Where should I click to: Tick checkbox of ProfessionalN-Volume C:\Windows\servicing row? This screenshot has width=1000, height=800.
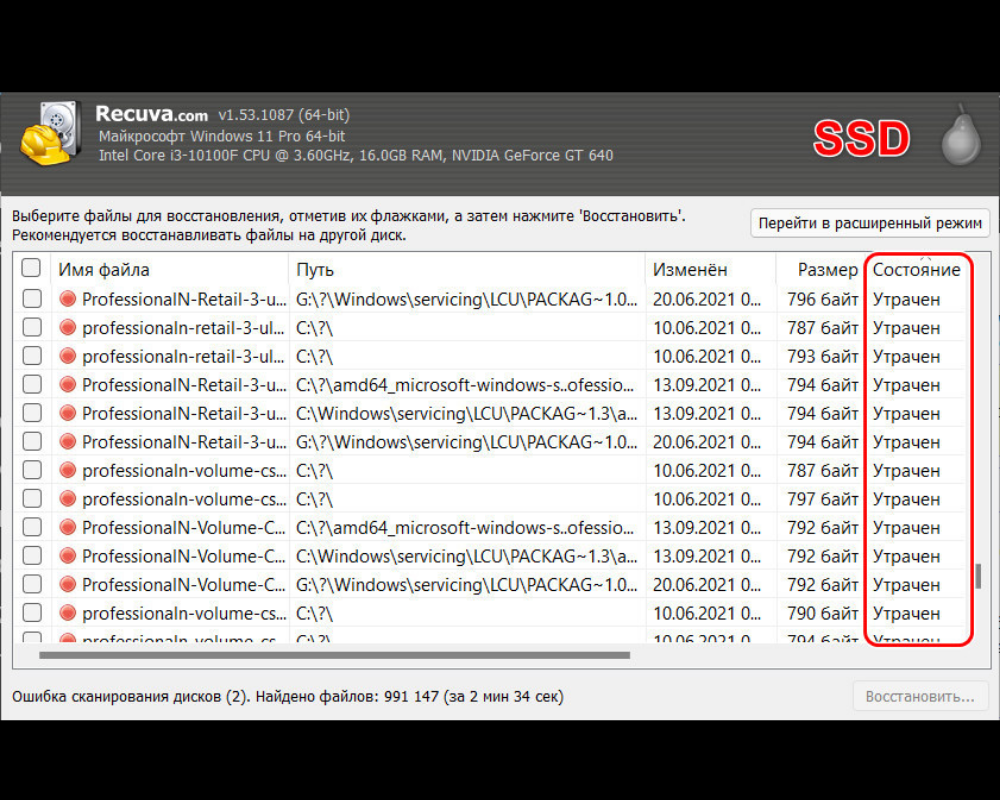32,556
